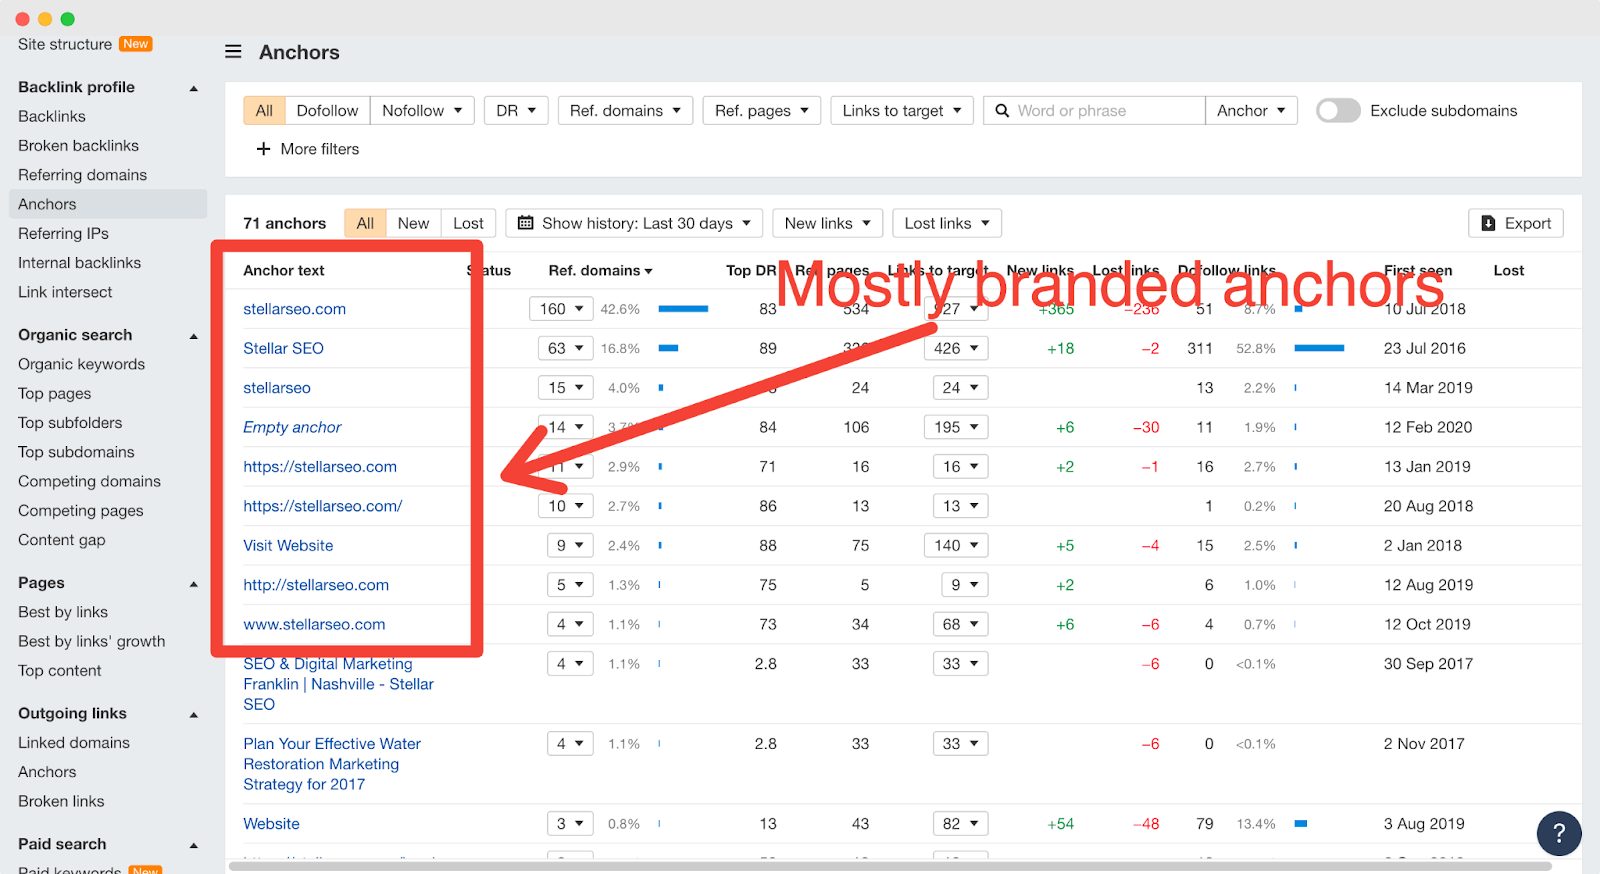Open Best by links in sidebar
The height and width of the screenshot is (874, 1600).
coord(63,612)
